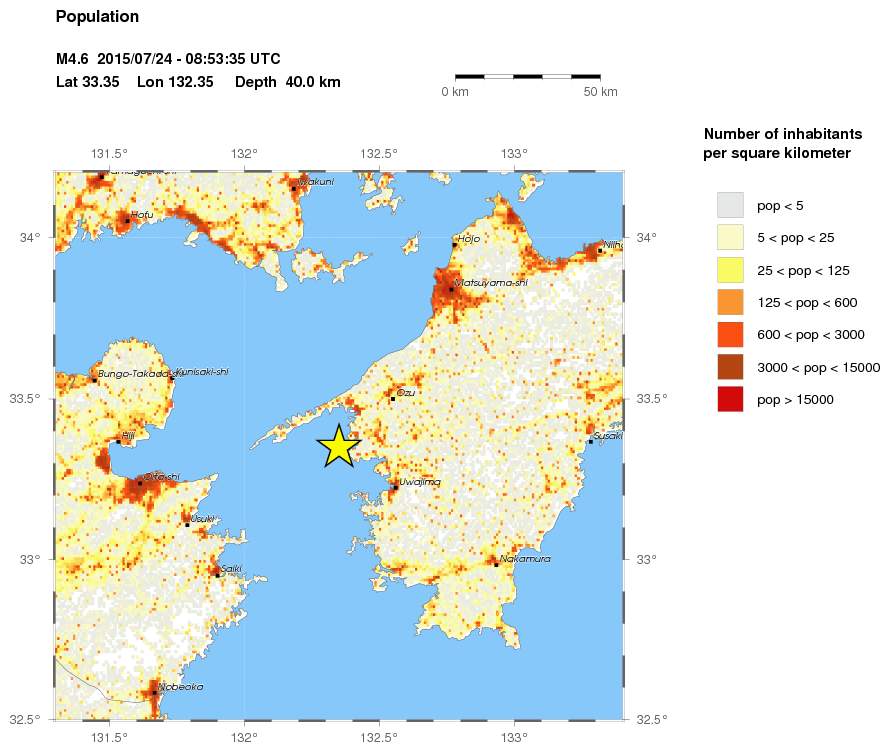Select the Kunisaki-shi city marker
The image size is (890, 752).
pos(171,378)
